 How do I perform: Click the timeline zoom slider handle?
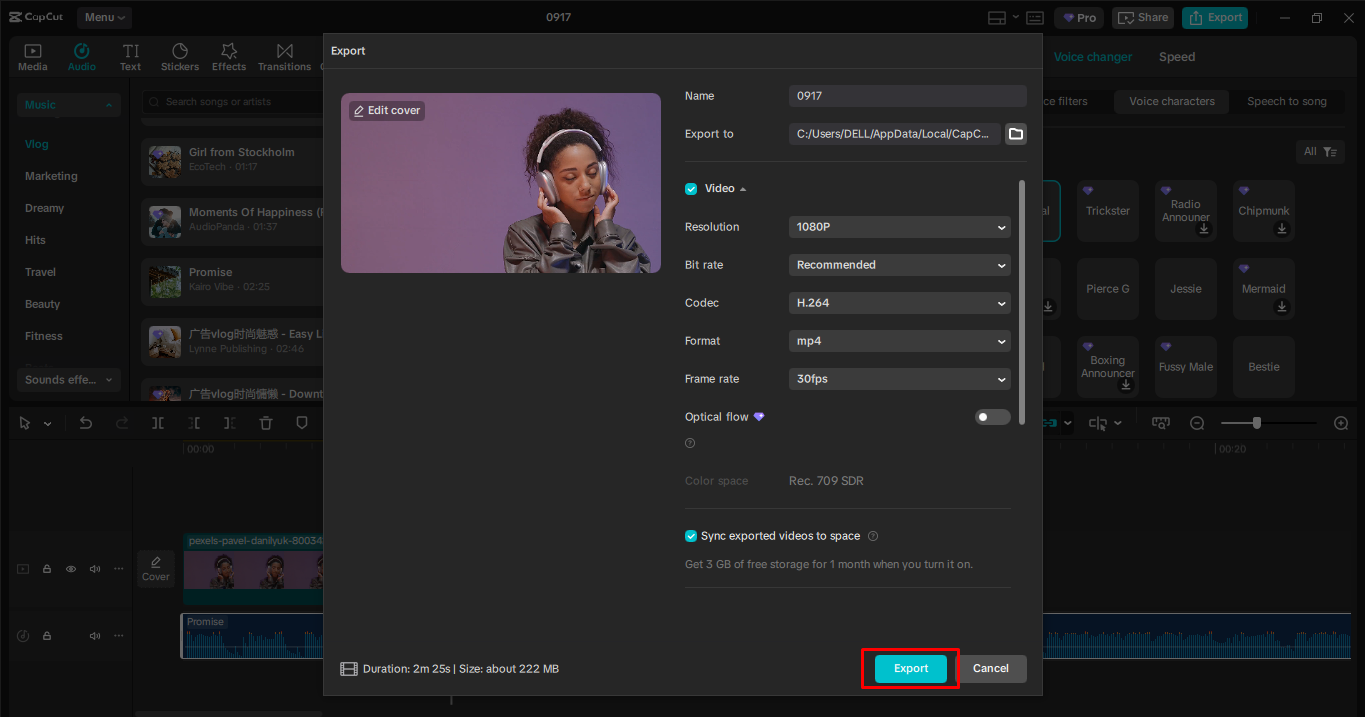(1257, 423)
